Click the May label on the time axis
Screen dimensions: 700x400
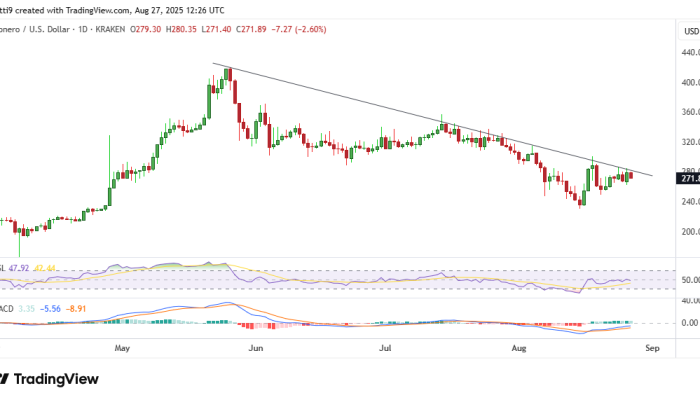(x=123, y=349)
